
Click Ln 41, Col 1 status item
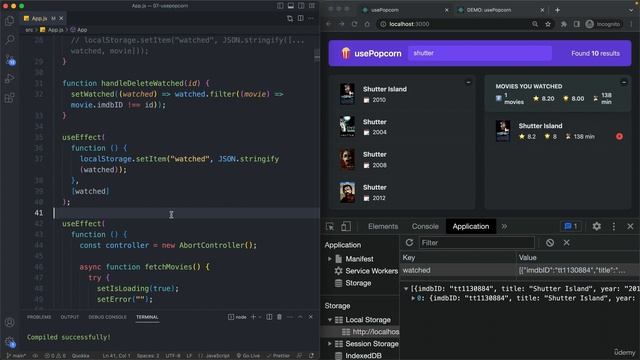point(116,356)
